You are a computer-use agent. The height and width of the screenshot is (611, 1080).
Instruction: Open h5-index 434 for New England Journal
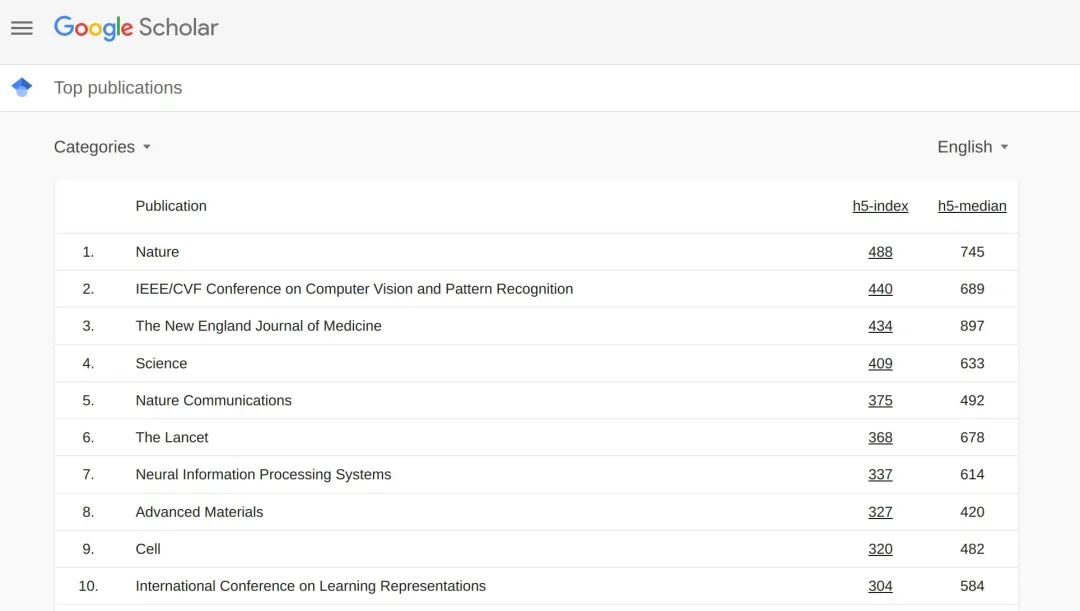880,326
